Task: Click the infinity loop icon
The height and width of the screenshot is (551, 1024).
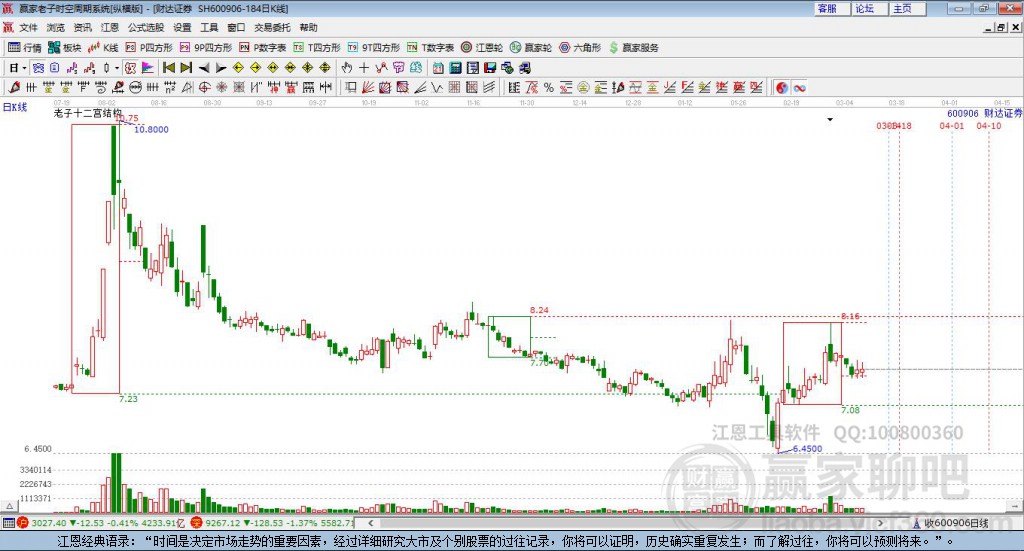Action: click(799, 87)
